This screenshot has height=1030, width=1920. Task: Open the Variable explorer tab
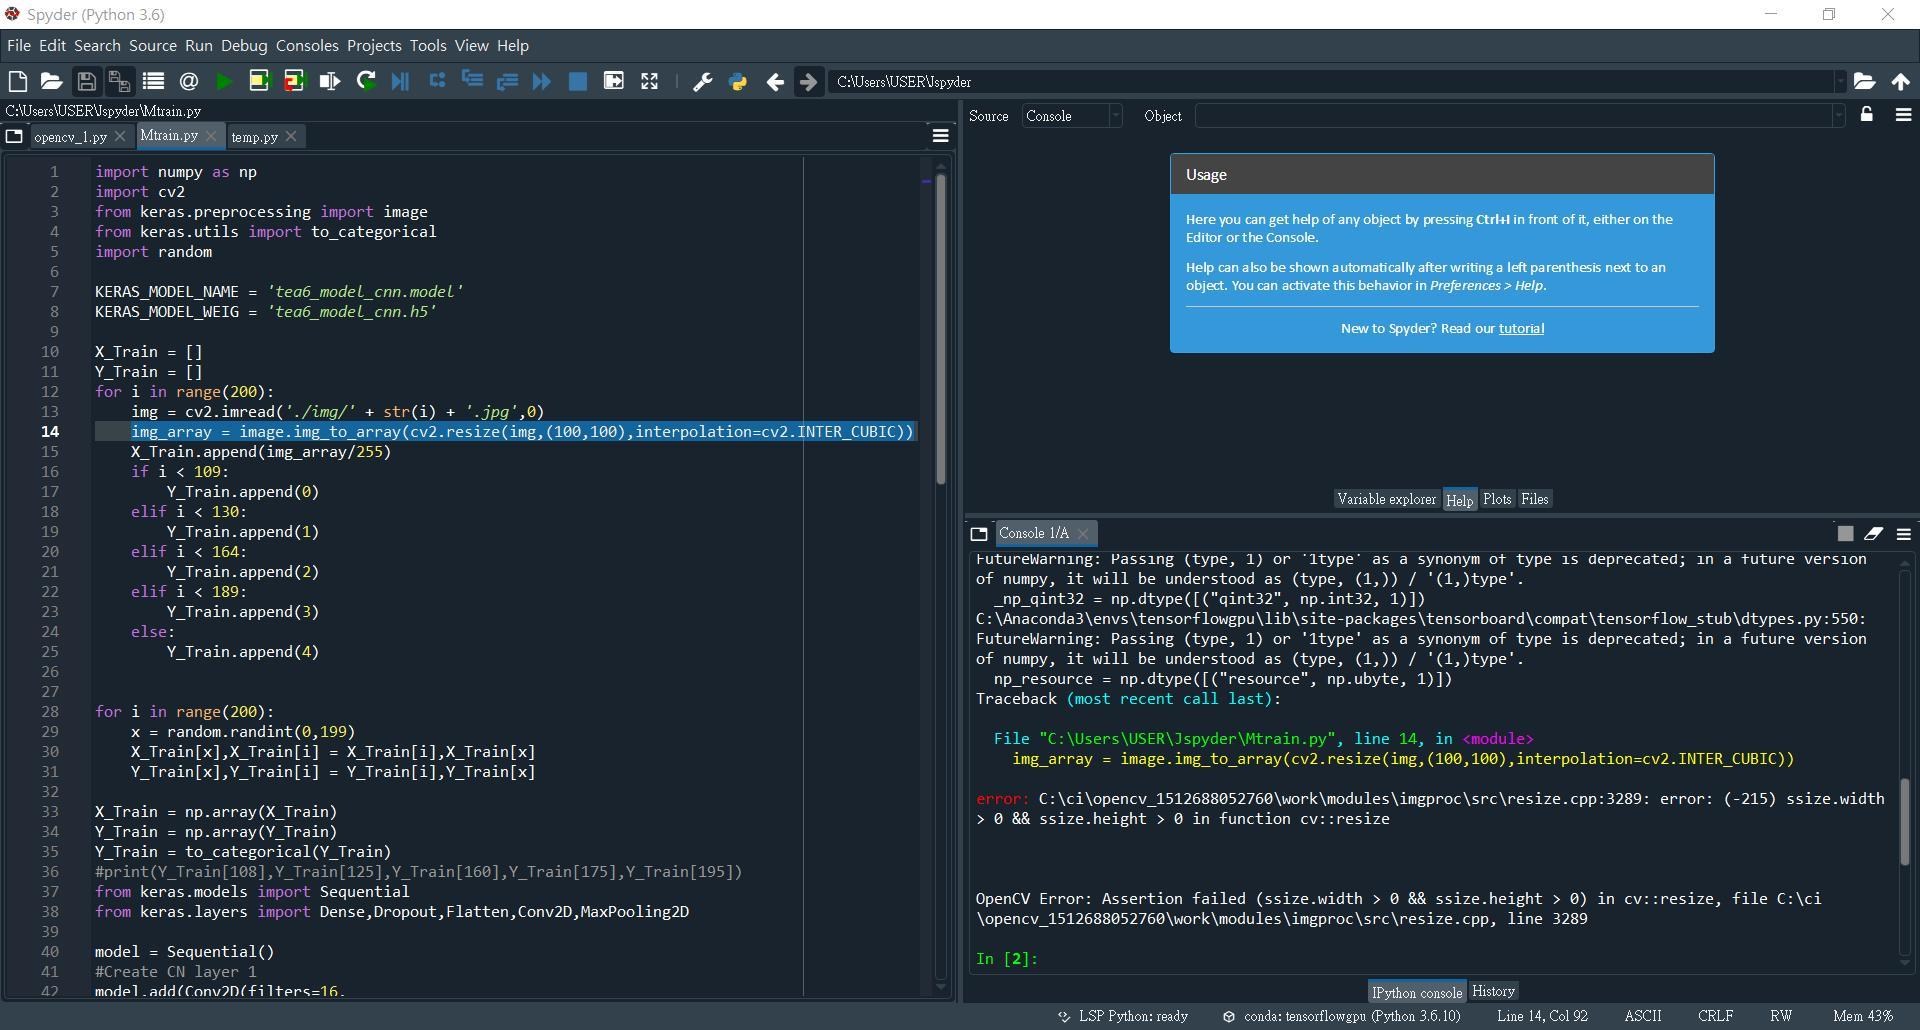1386,499
